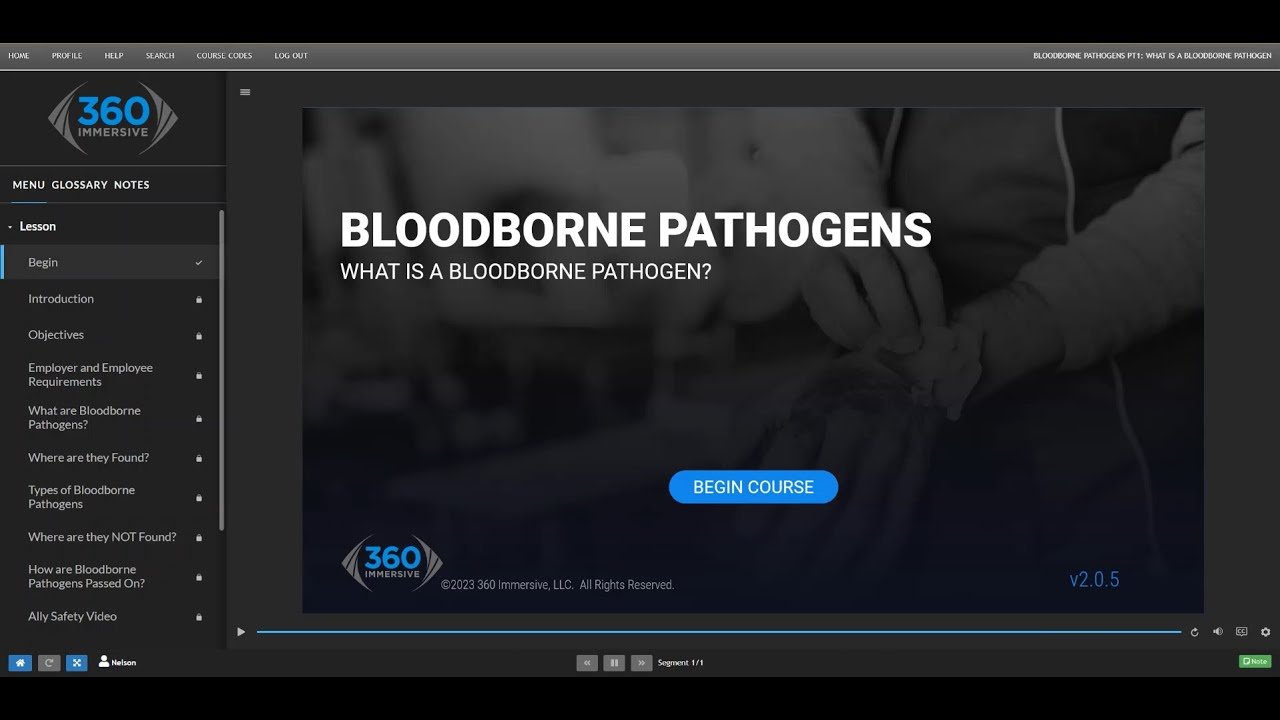Enter fullscreen with the expand arrows icon
1280x720 pixels.
pos(77,662)
